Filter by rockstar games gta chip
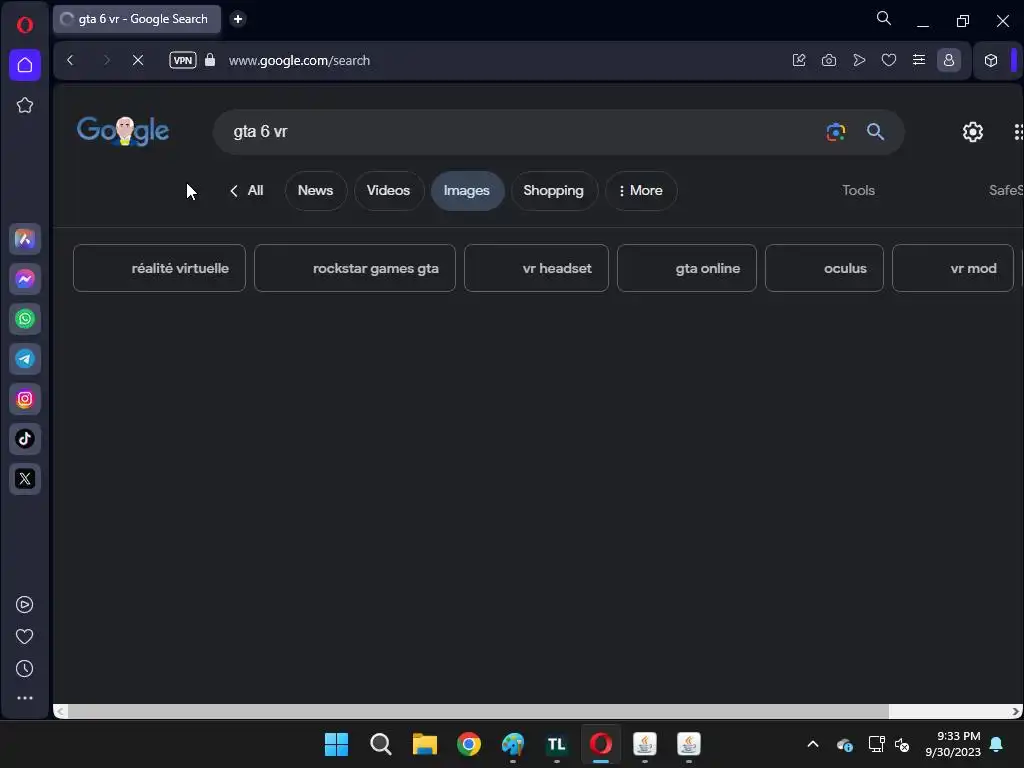Viewport: 1024px width, 768px height. point(355,268)
